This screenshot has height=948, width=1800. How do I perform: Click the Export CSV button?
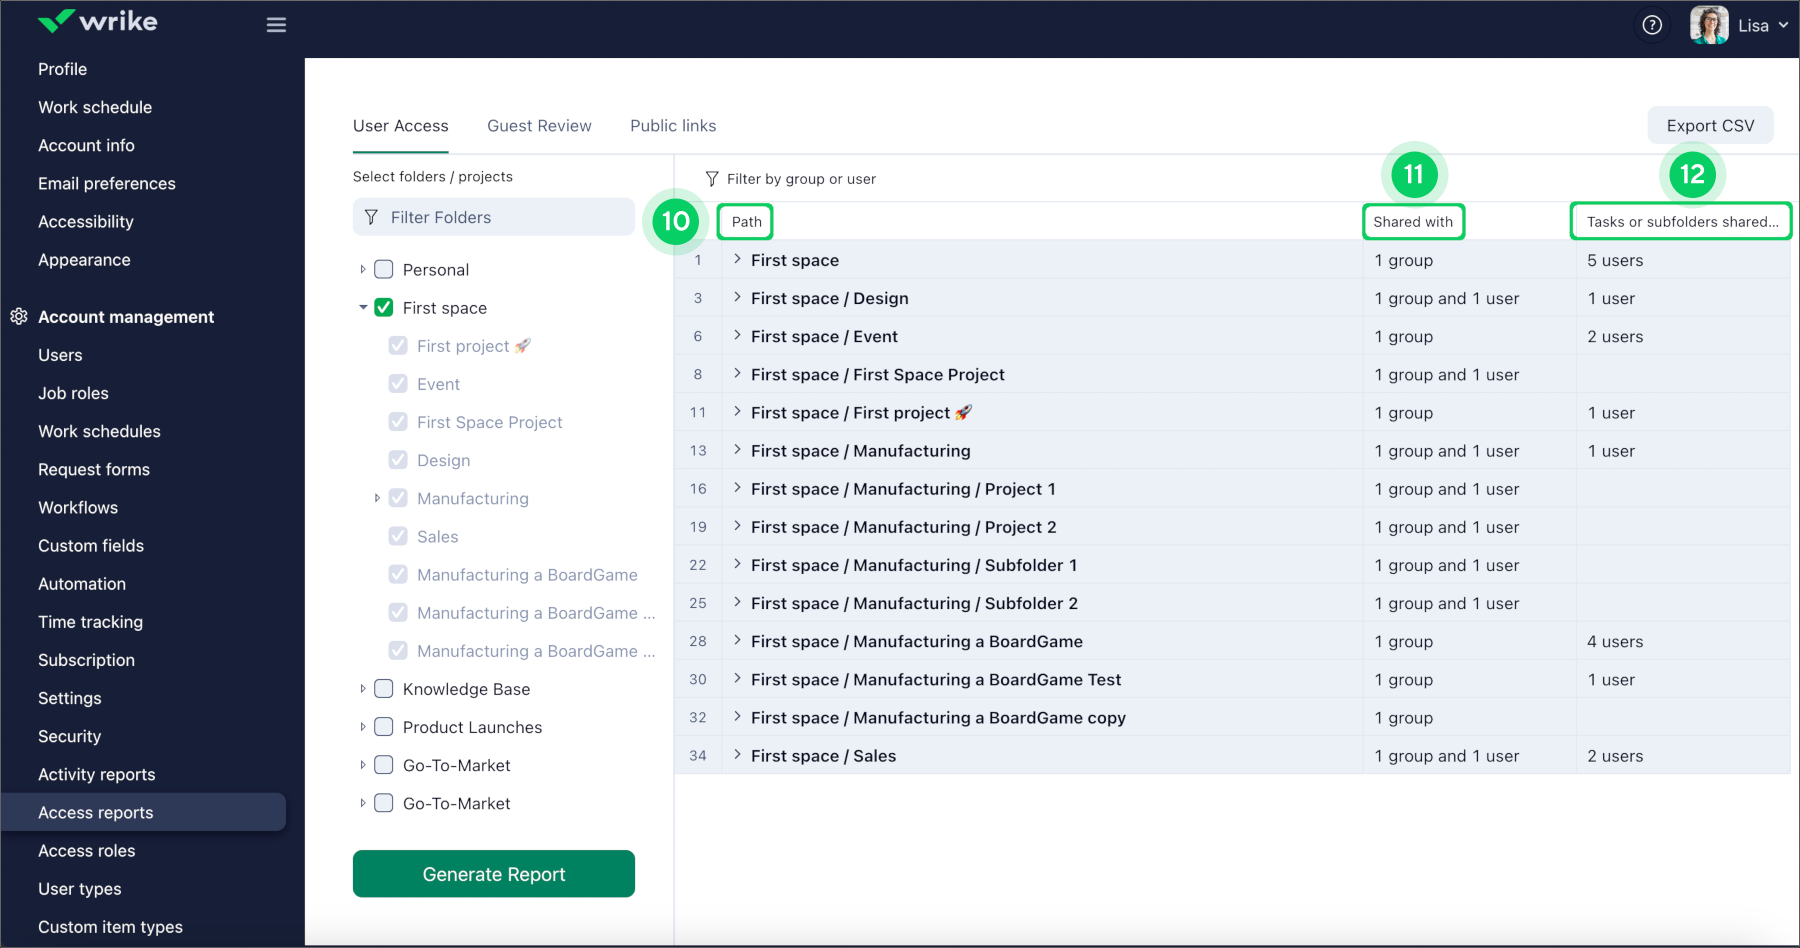click(1710, 126)
